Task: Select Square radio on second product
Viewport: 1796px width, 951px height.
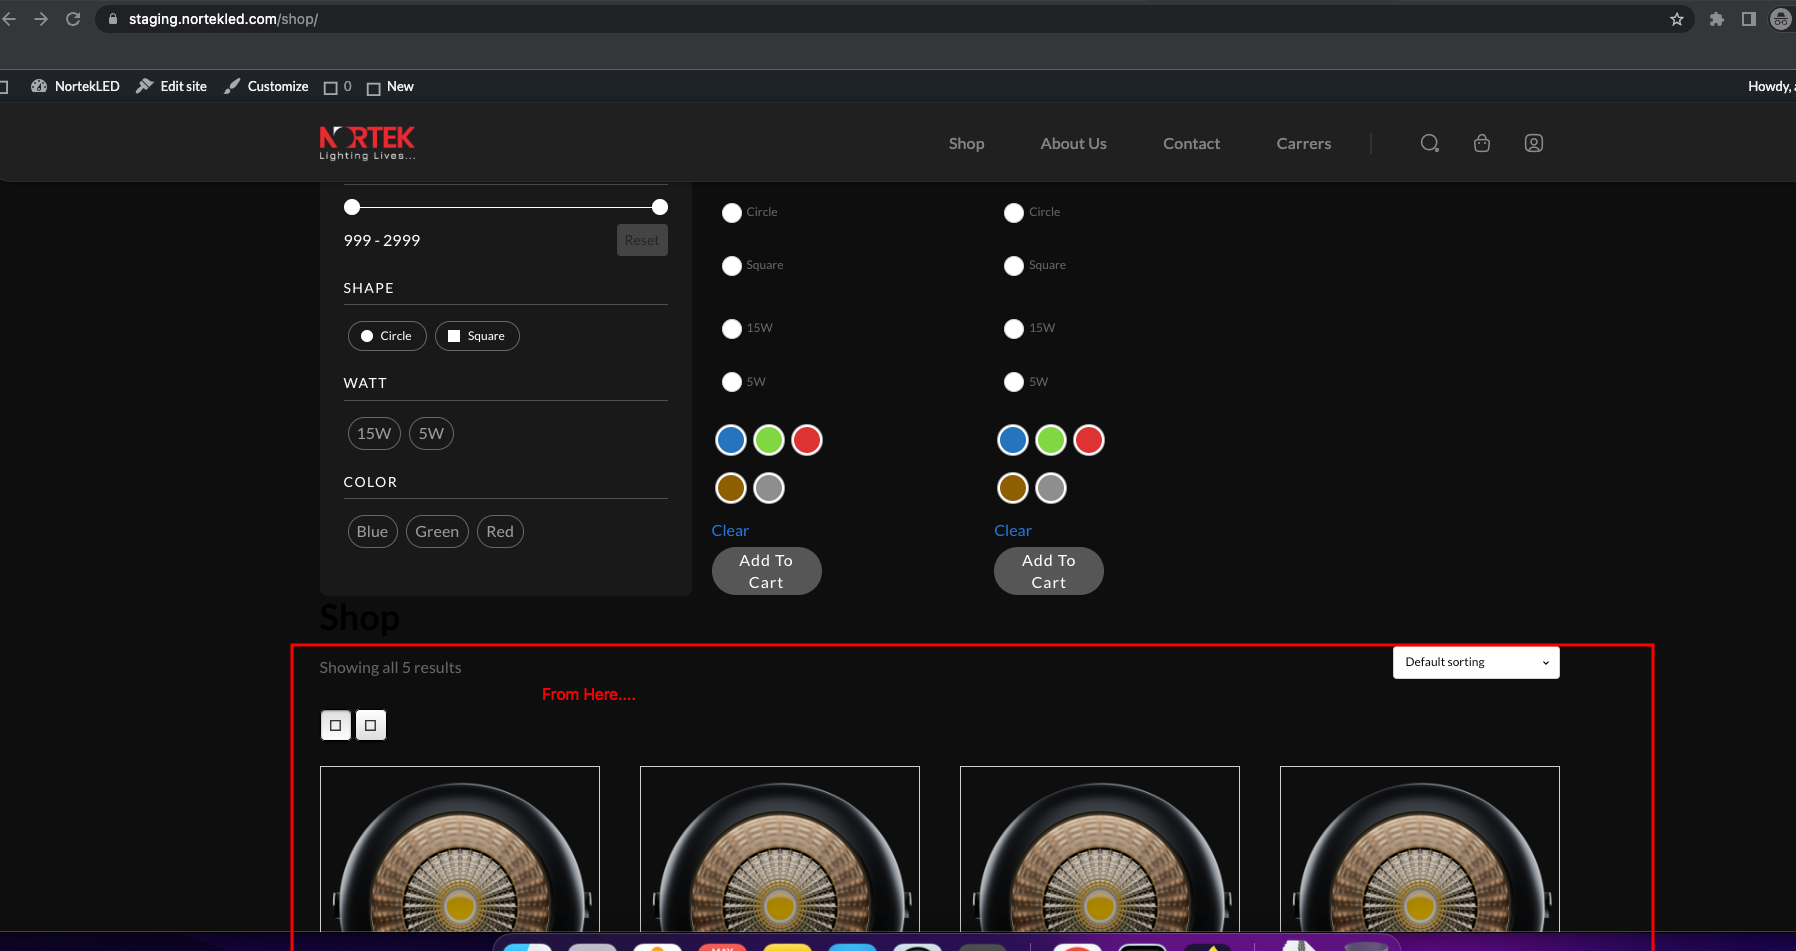Action: pos(1014,266)
